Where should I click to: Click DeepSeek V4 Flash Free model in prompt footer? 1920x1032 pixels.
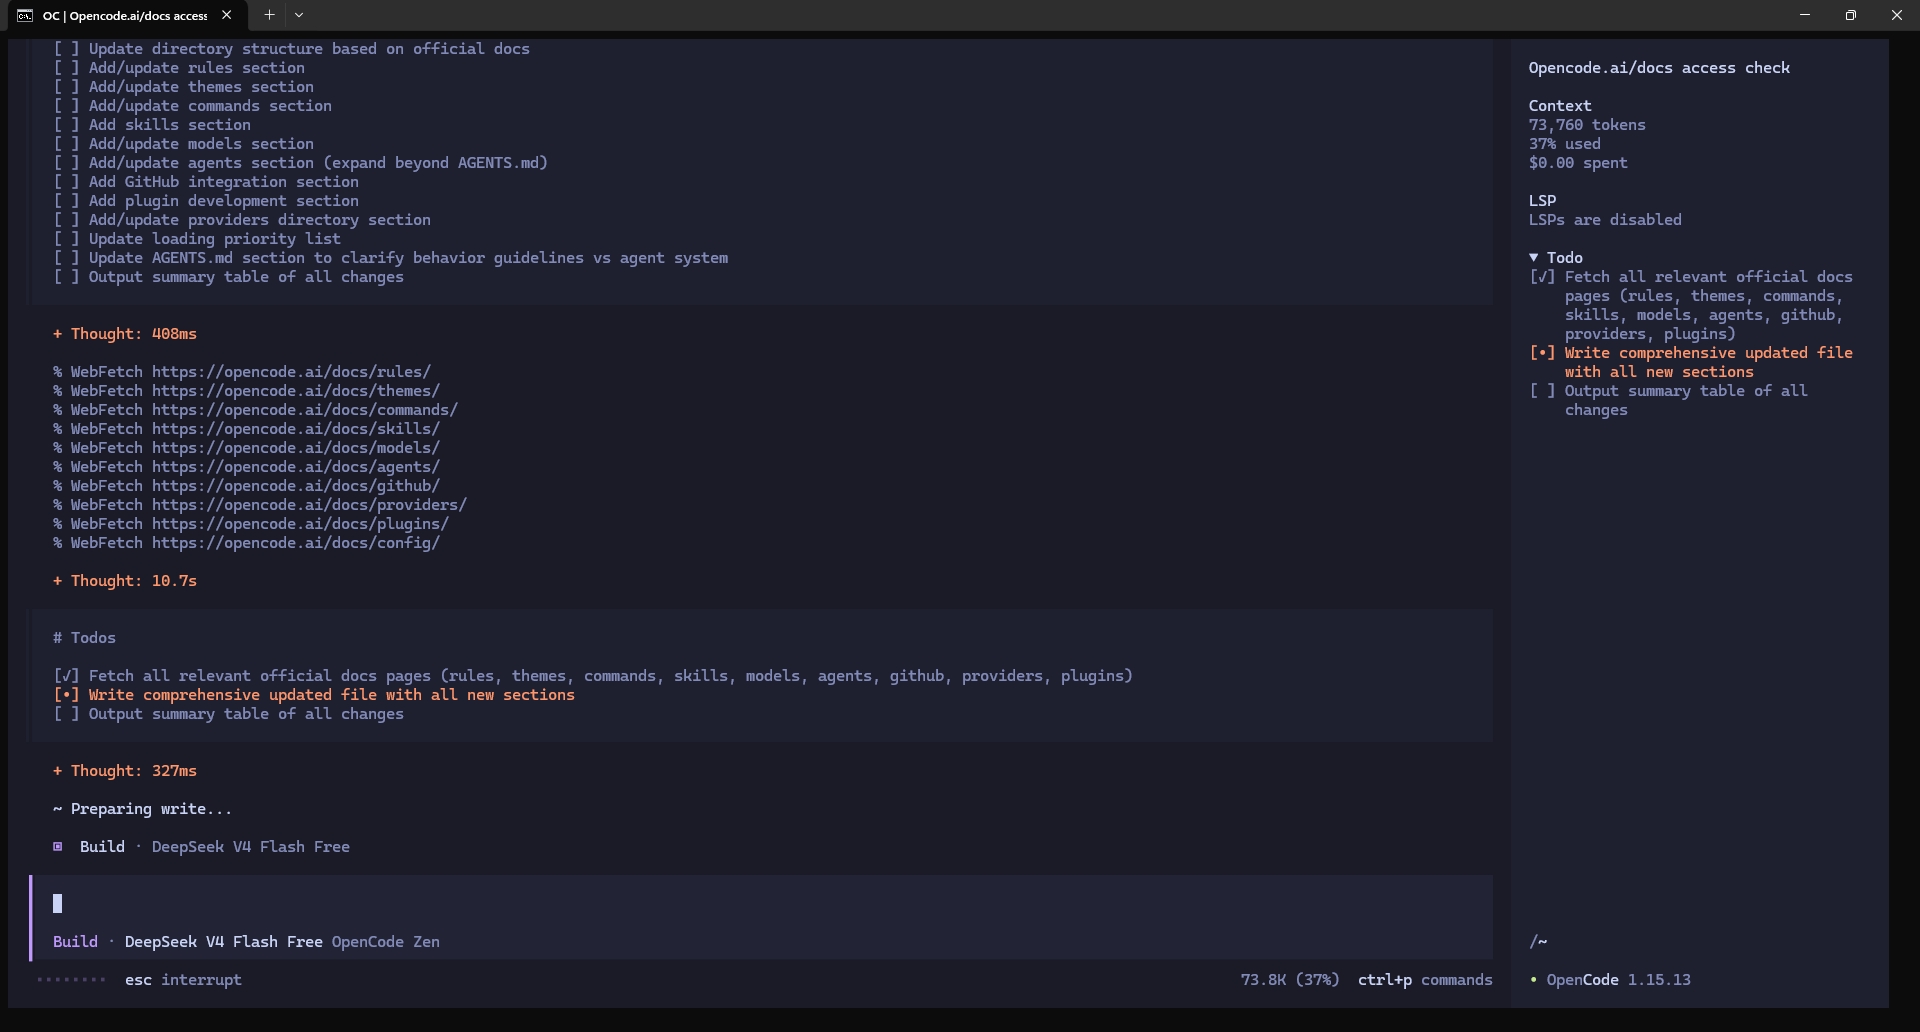tap(223, 942)
